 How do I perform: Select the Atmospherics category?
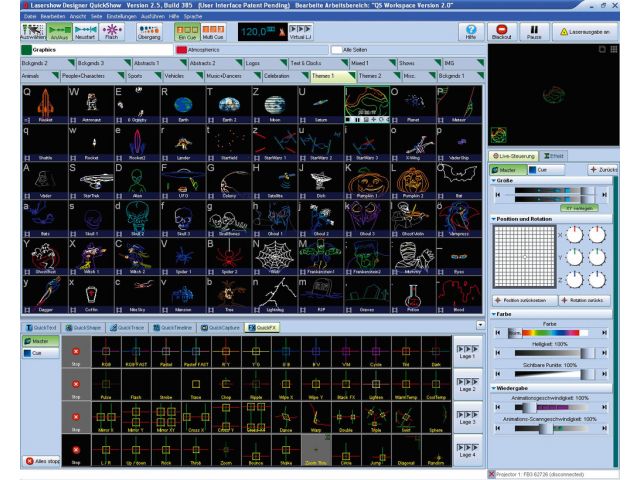pyautogui.click(x=252, y=50)
